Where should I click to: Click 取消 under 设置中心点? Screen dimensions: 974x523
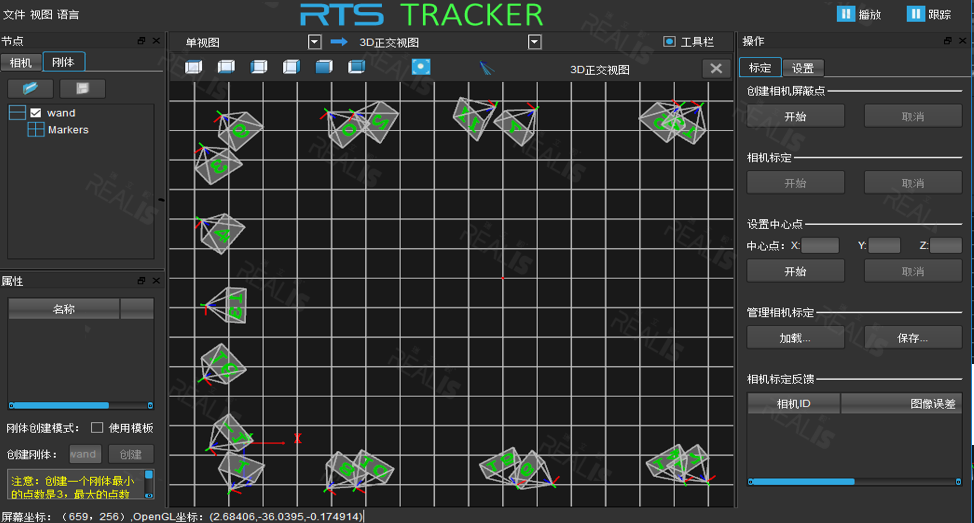(913, 271)
